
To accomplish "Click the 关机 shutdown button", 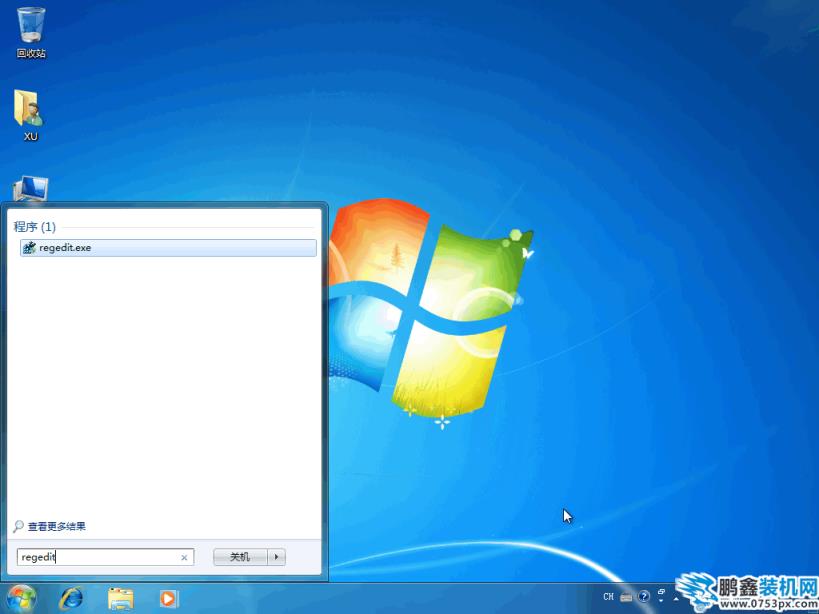I will (x=240, y=557).
